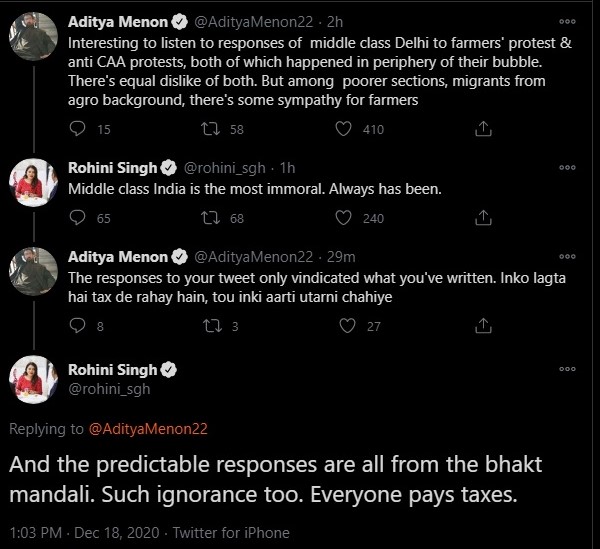
Task: Open more options on Rohini Singh's 1h tweet
Action: (x=568, y=167)
